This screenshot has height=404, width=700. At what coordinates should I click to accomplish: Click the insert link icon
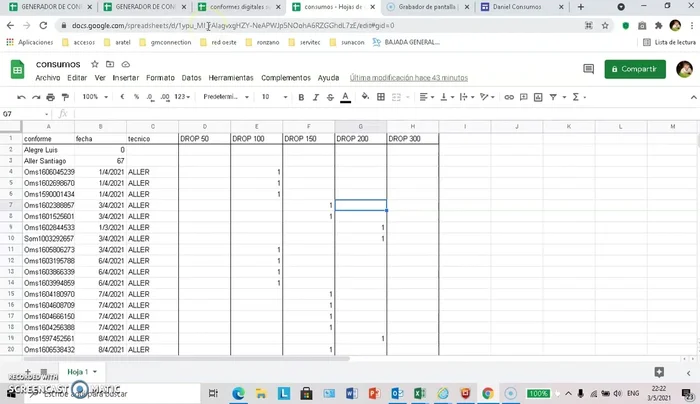[x=509, y=97]
